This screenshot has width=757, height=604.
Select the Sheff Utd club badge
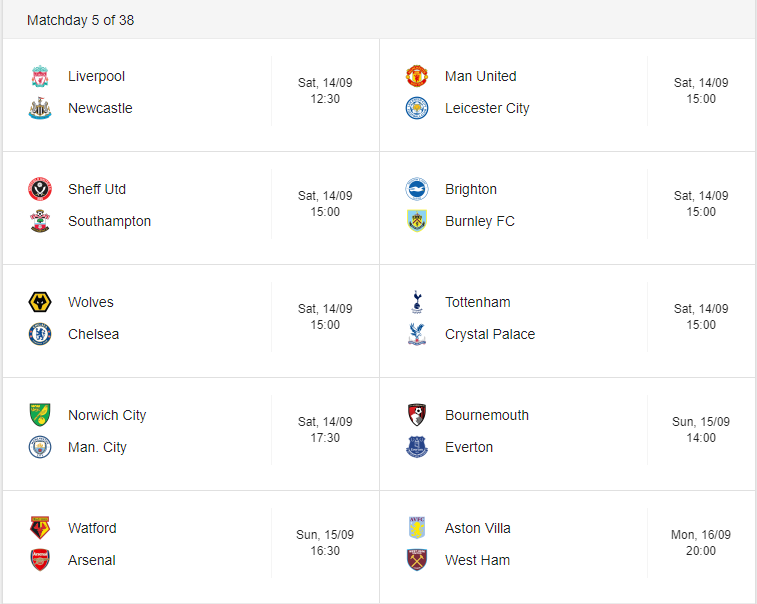(40, 189)
